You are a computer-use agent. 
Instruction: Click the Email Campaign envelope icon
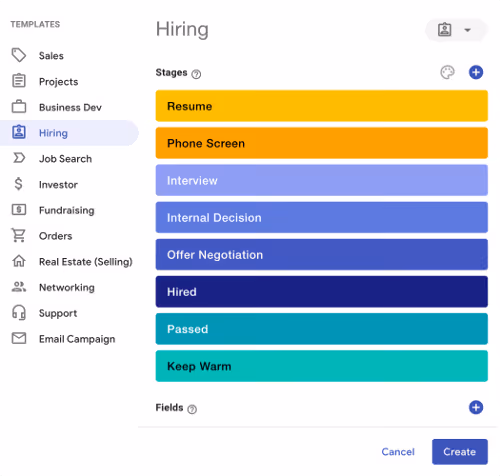click(x=19, y=338)
